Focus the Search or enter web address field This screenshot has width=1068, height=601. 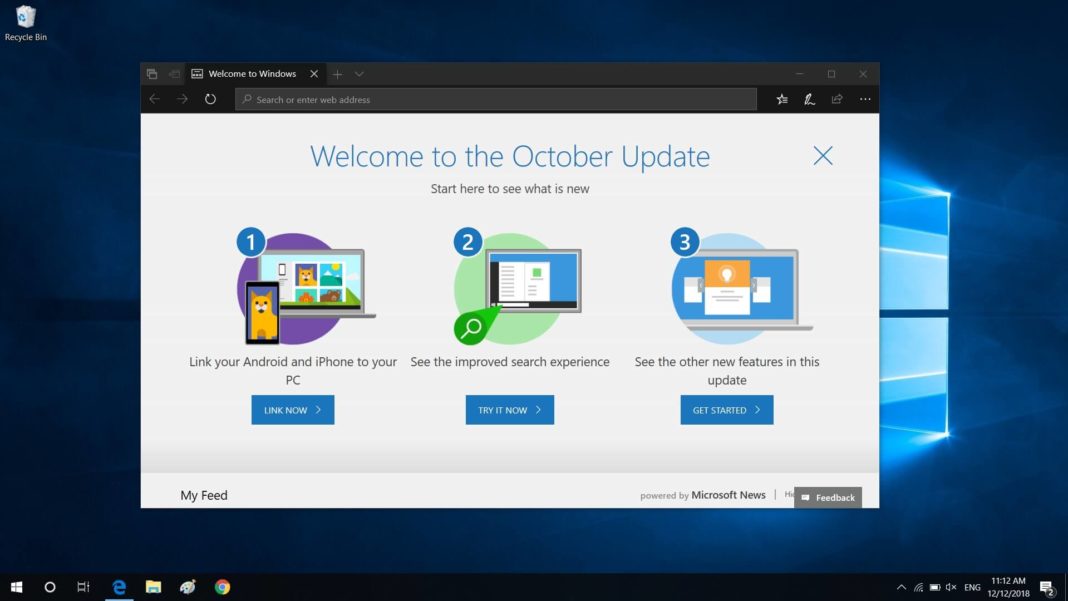[495, 99]
